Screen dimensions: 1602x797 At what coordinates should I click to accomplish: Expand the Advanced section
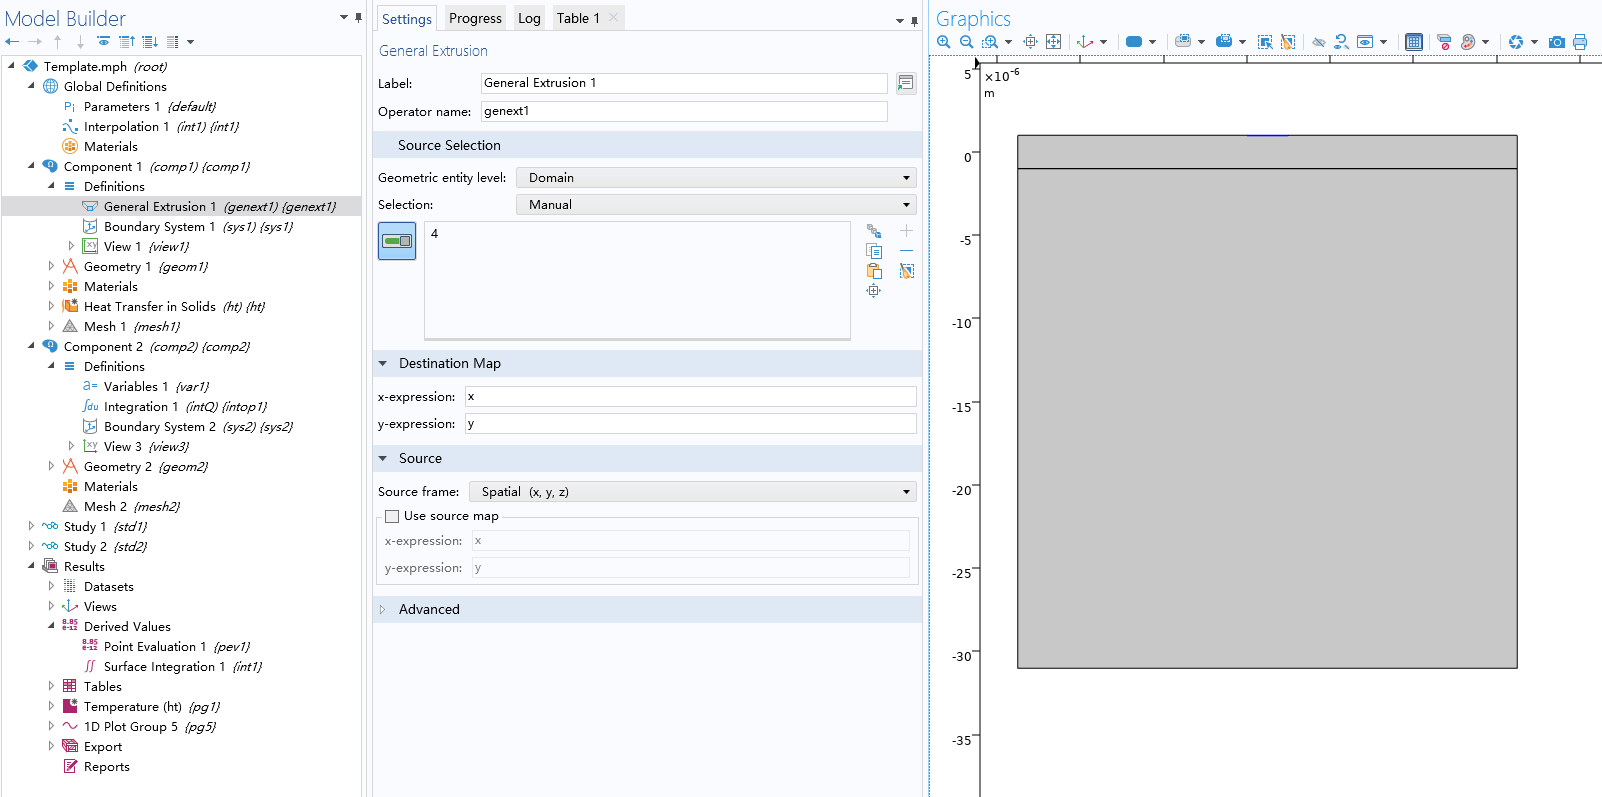[x=382, y=609]
